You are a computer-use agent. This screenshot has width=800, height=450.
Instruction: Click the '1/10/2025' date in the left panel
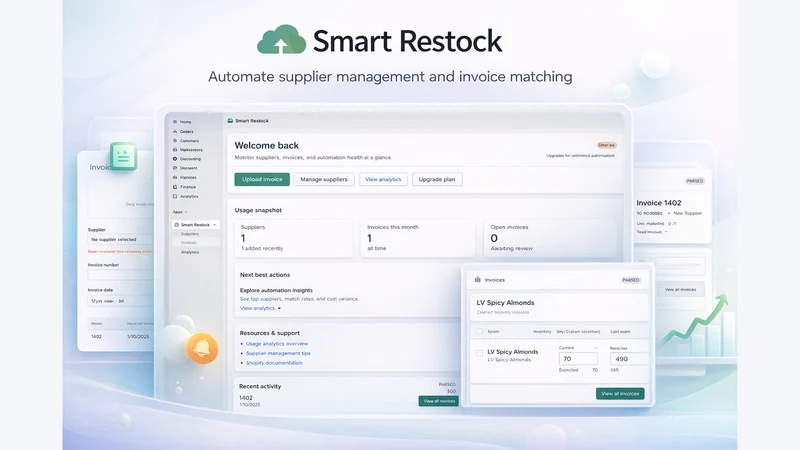tap(138, 337)
